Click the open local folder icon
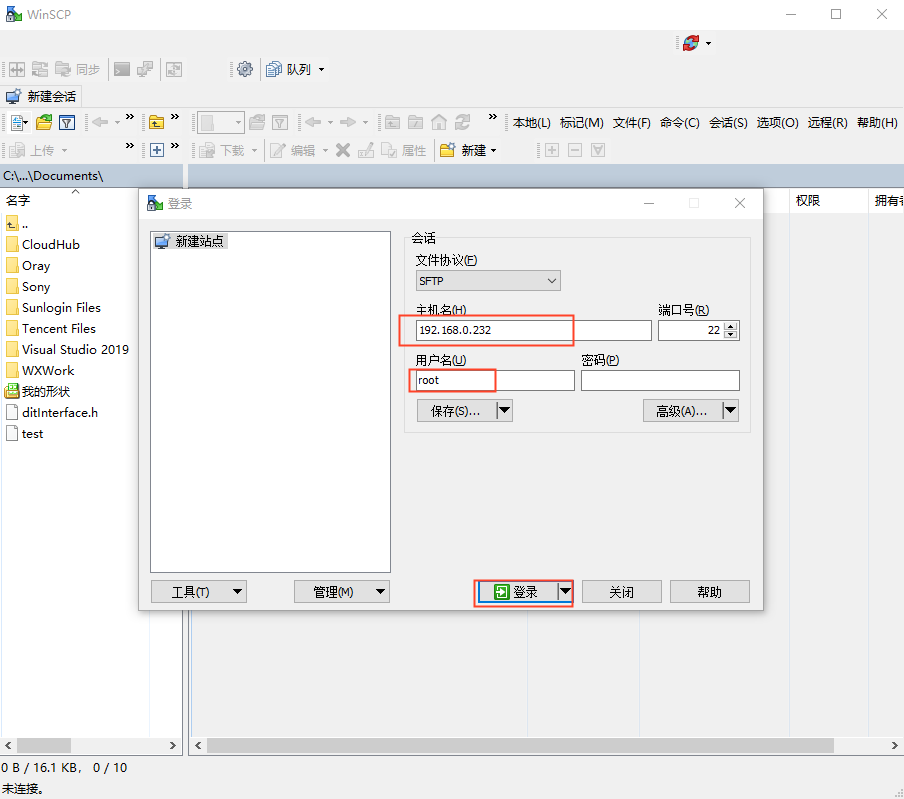 [x=43, y=122]
